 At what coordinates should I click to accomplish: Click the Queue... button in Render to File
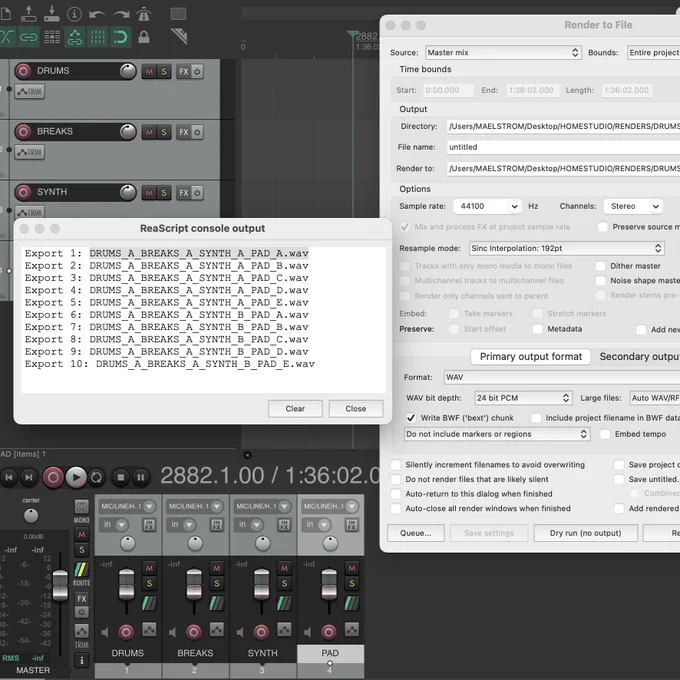(415, 533)
